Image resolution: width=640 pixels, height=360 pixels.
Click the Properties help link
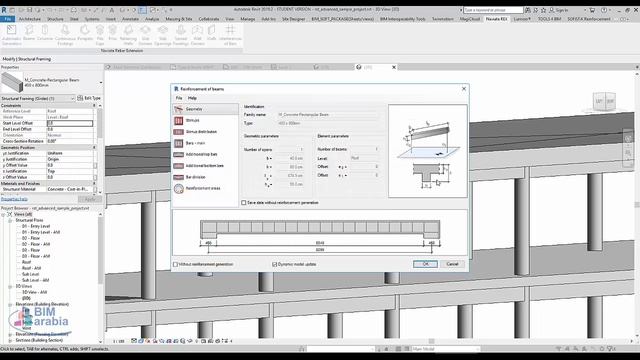click(x=14, y=199)
